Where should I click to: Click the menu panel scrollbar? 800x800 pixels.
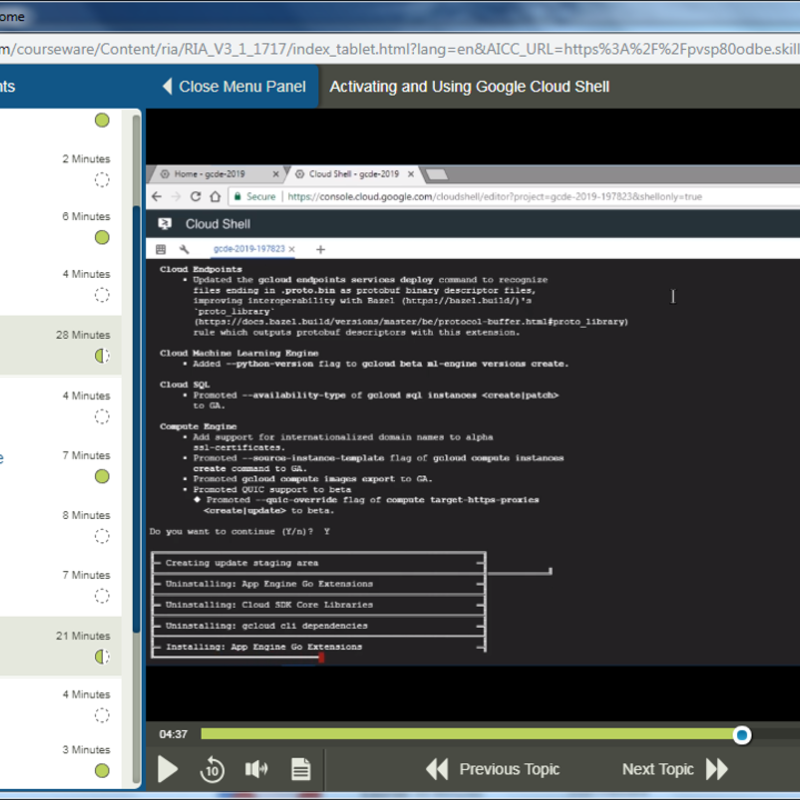[136, 418]
